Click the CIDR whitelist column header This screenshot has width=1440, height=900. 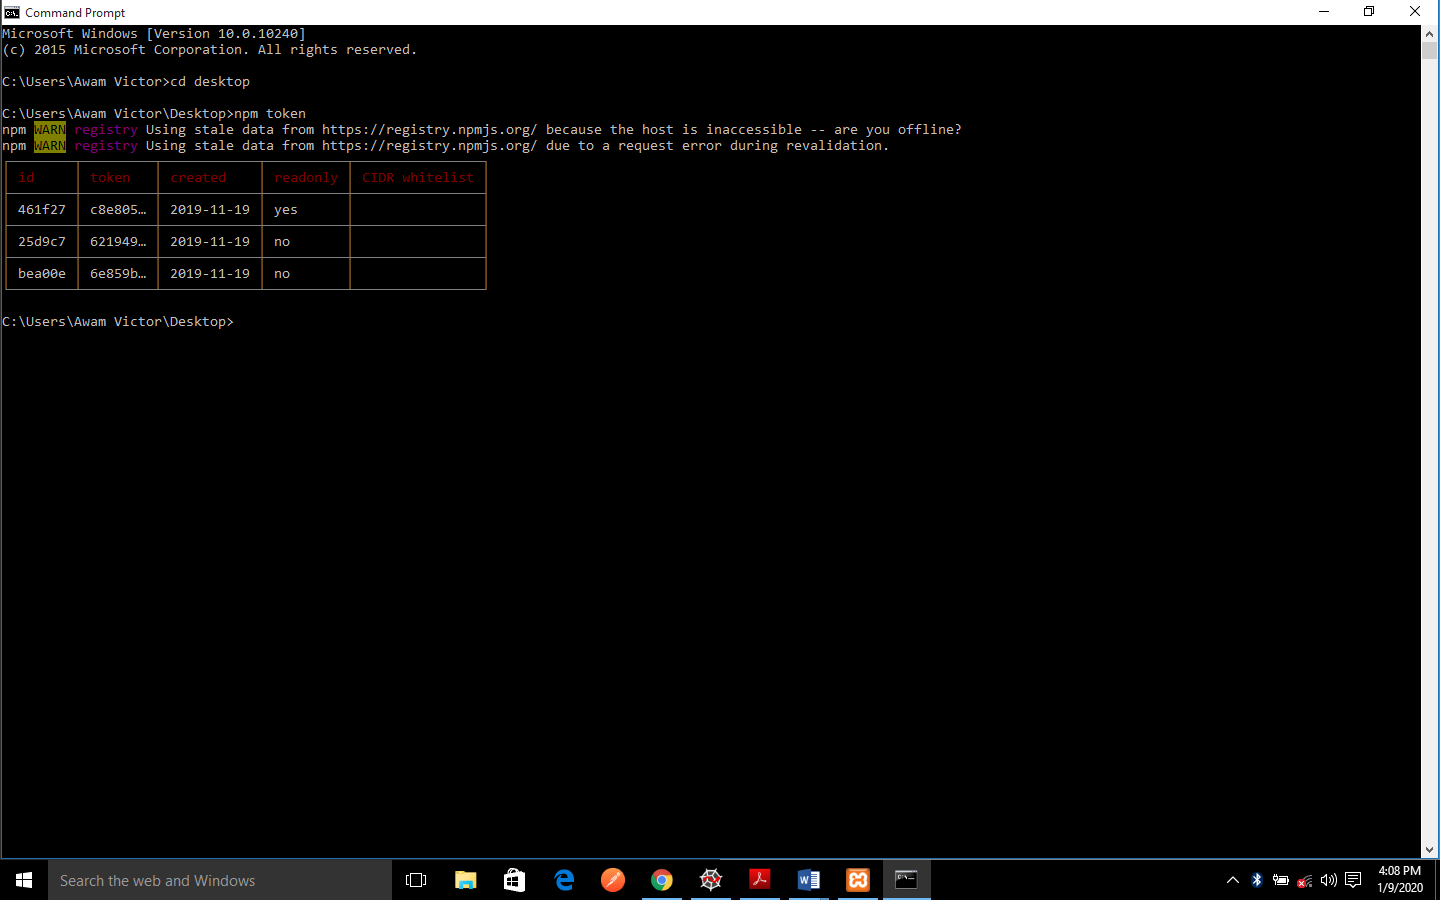pyautogui.click(x=418, y=178)
